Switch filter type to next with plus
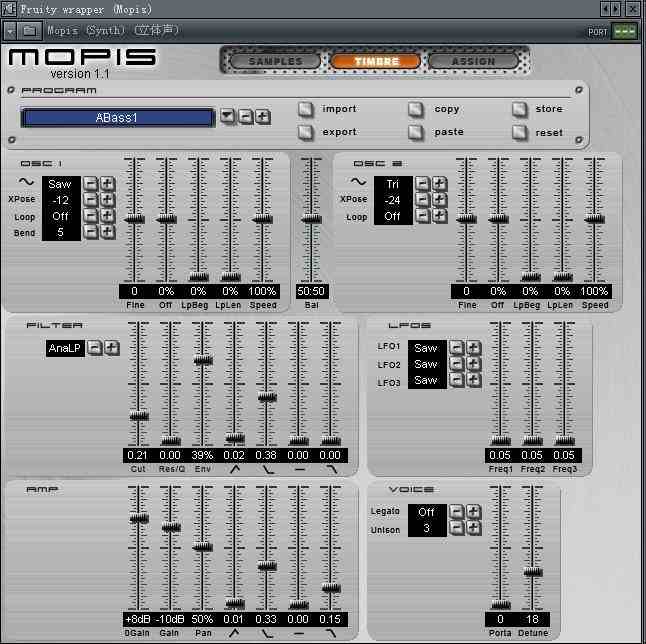Image resolution: width=646 pixels, height=644 pixels. click(x=111, y=348)
